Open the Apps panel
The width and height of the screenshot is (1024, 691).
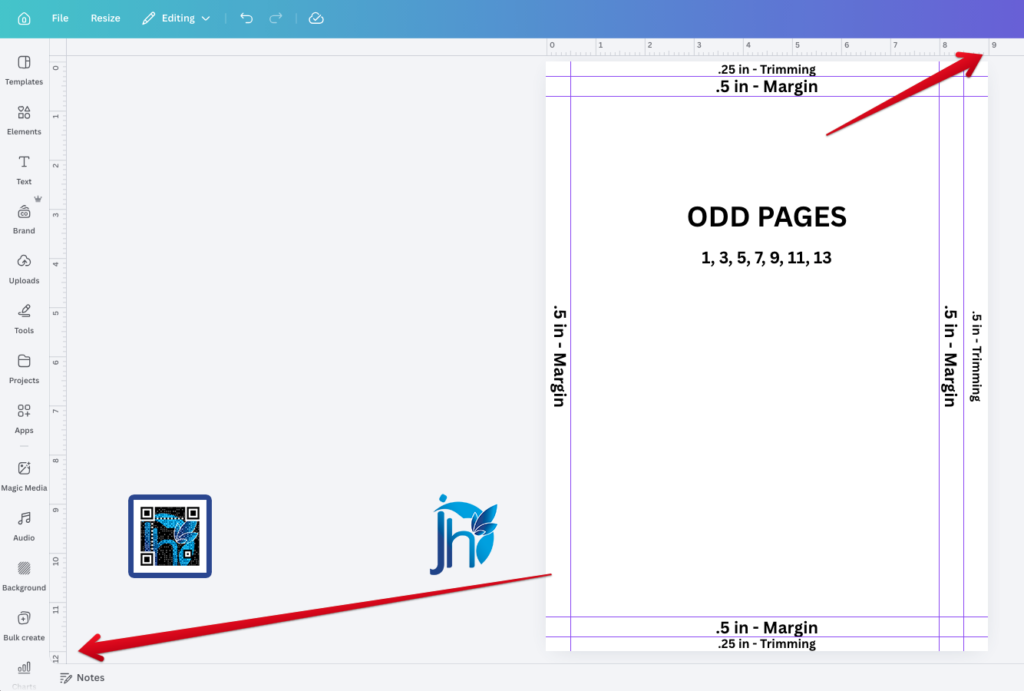coord(24,418)
